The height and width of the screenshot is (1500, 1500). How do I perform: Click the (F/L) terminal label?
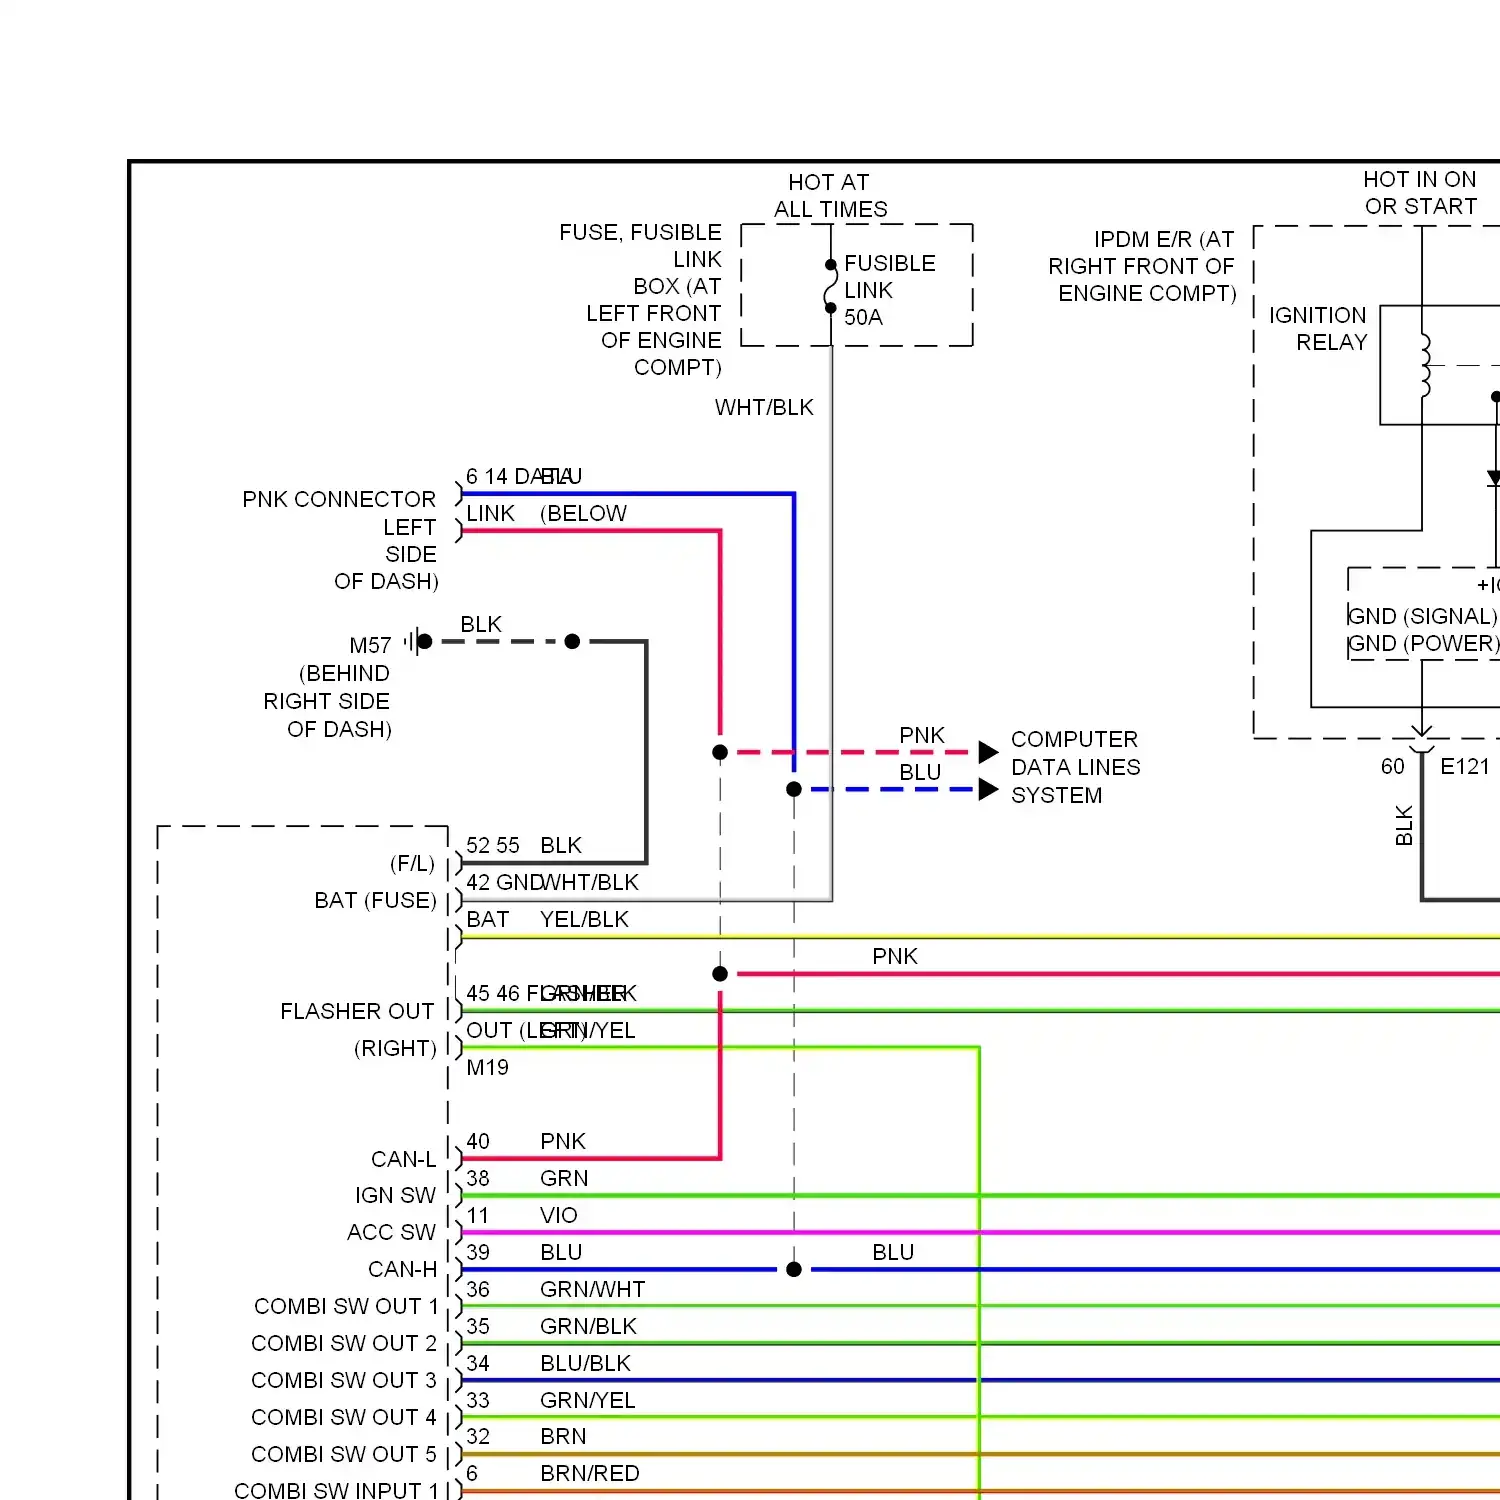(412, 863)
